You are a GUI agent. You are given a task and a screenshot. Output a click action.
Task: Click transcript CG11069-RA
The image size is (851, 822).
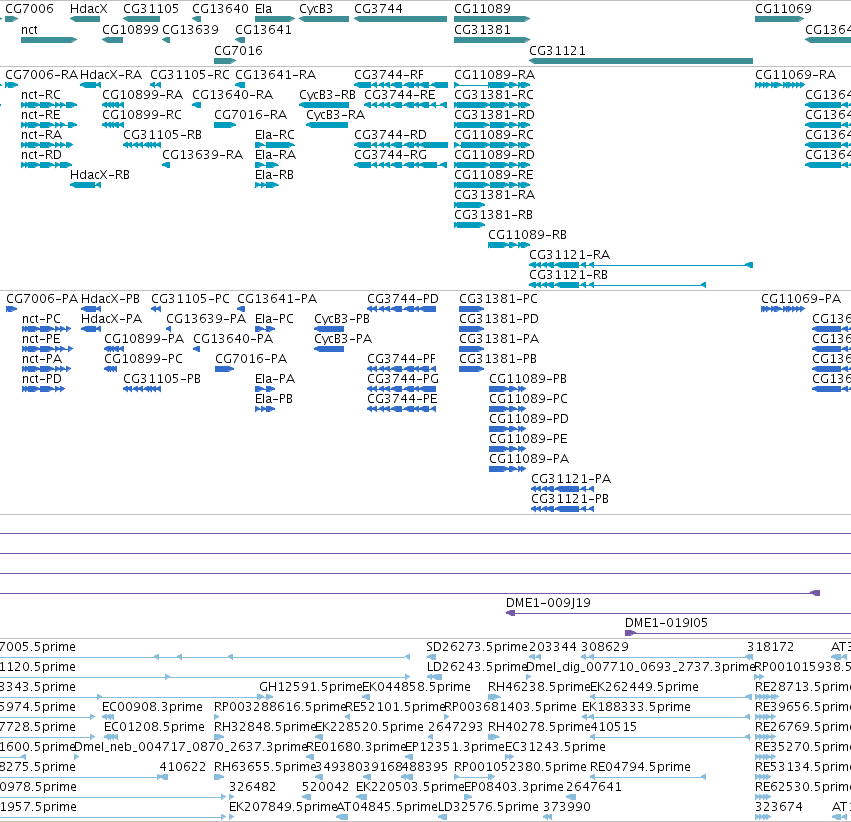780,85
